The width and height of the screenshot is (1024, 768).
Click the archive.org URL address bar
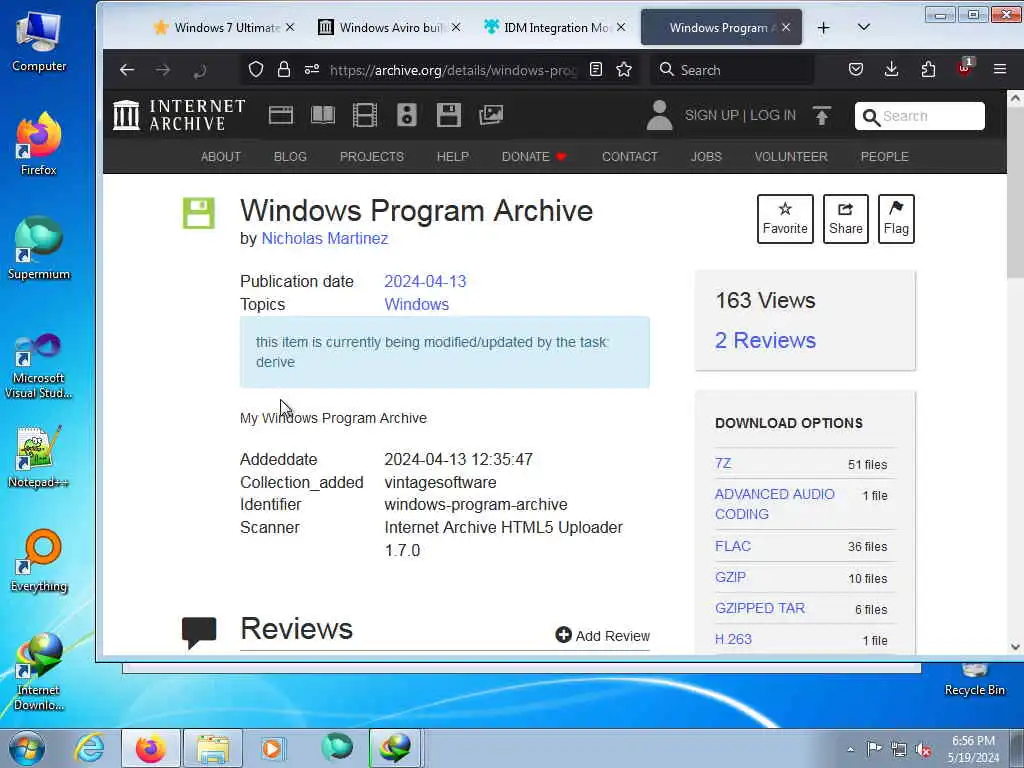[x=452, y=70]
